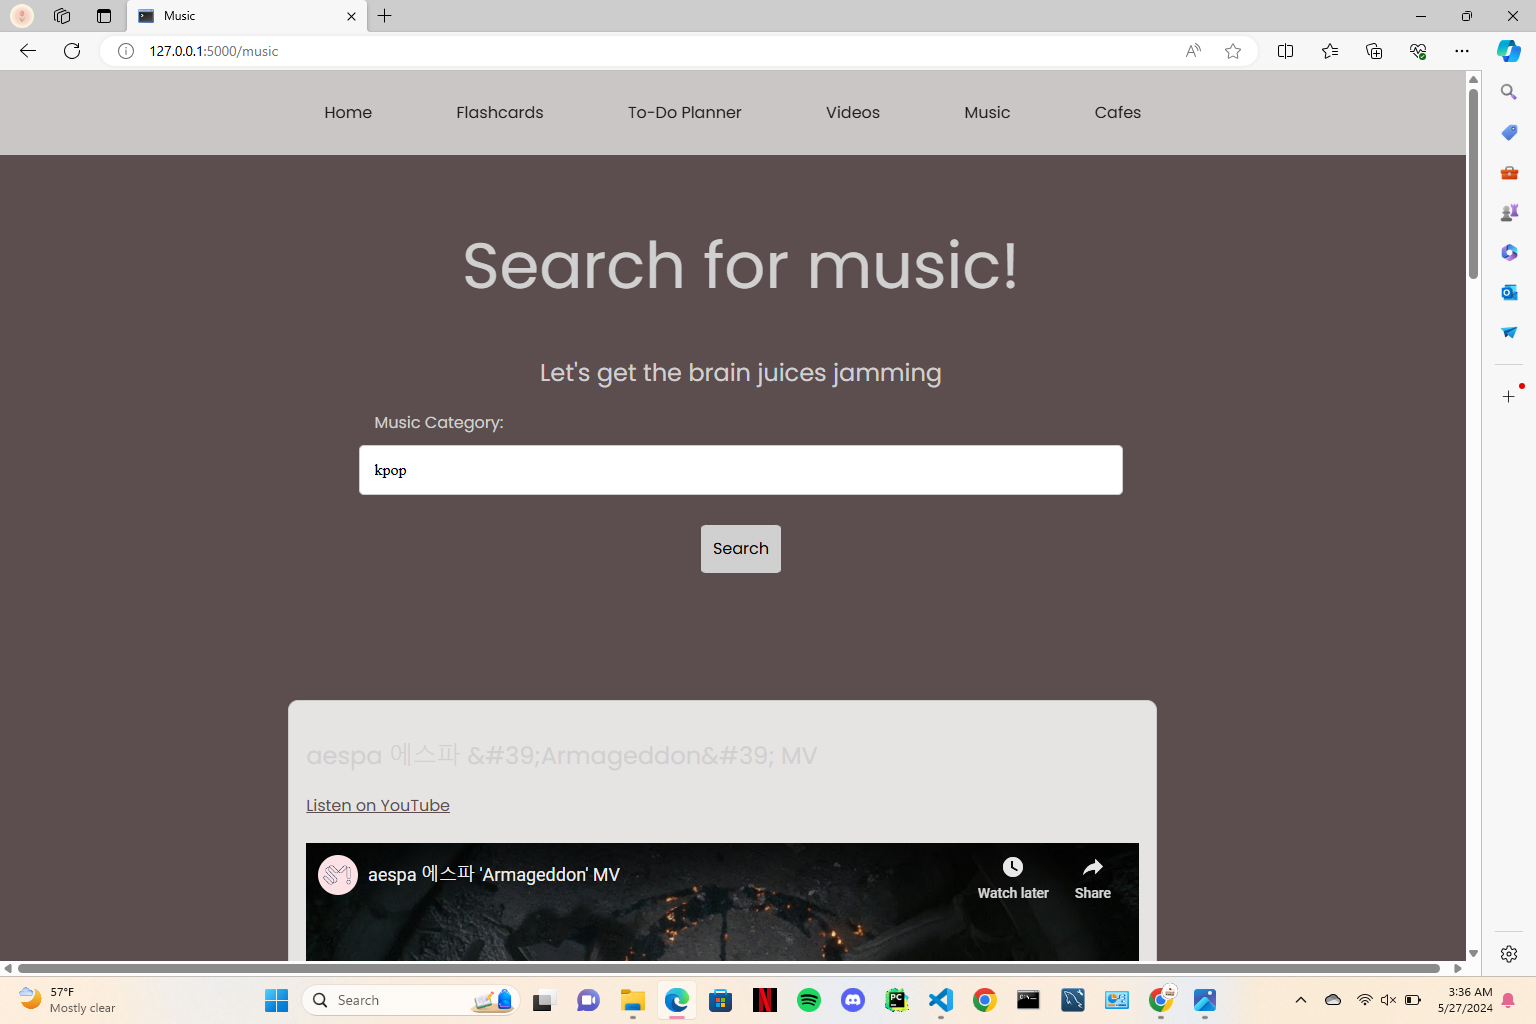The height and width of the screenshot is (1024, 1536).
Task: Refresh the Music page
Action: [x=72, y=51]
